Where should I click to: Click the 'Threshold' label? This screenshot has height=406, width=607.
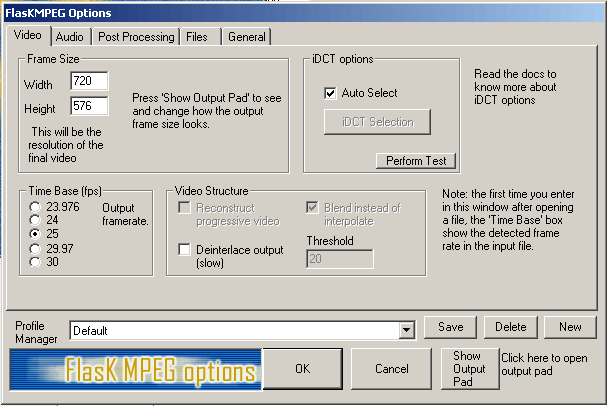coord(330,241)
